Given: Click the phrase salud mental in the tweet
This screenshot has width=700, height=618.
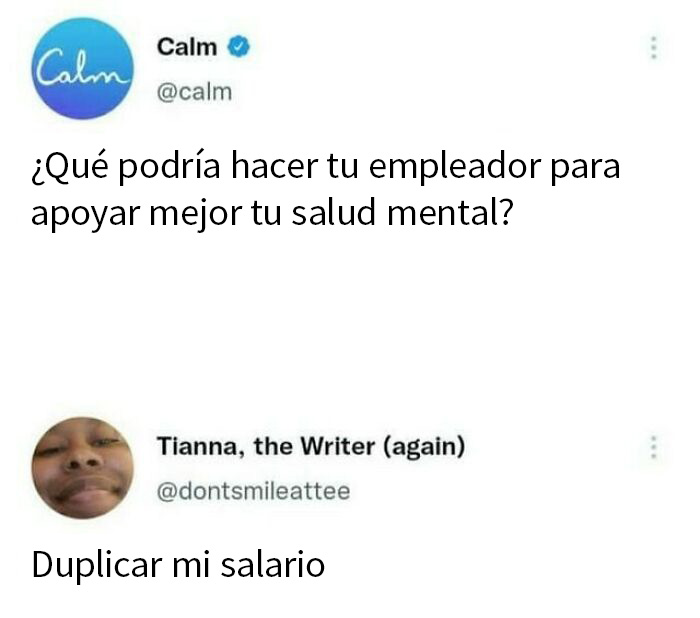Looking at the screenshot, I should click(x=402, y=213).
